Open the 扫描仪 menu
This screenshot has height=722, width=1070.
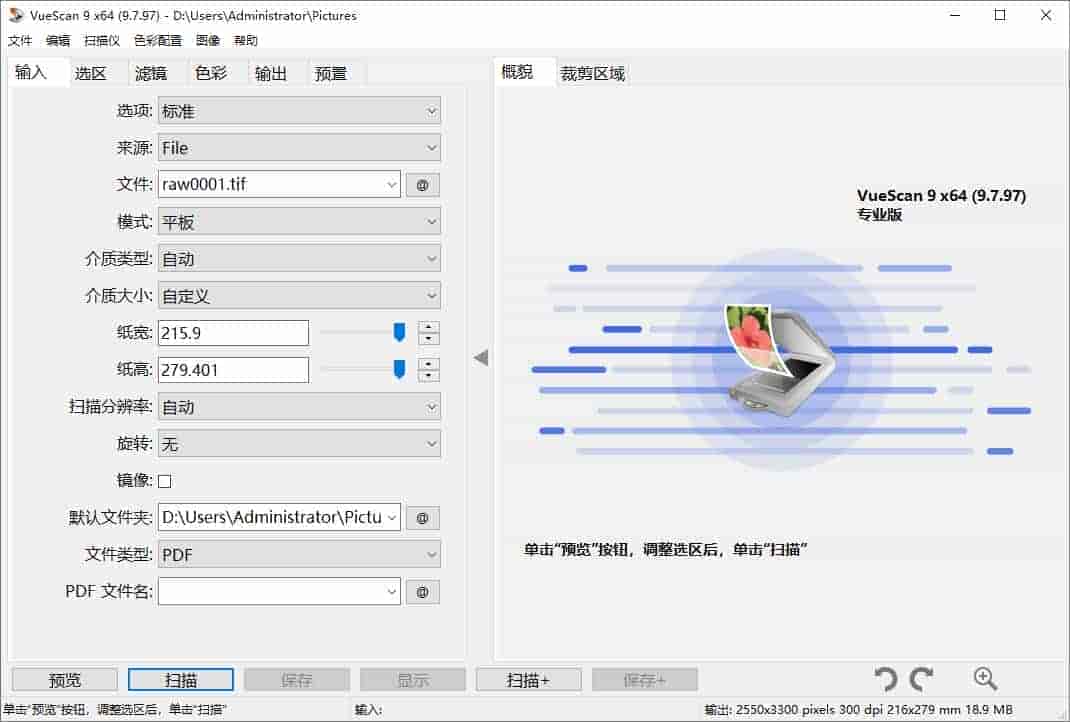102,41
